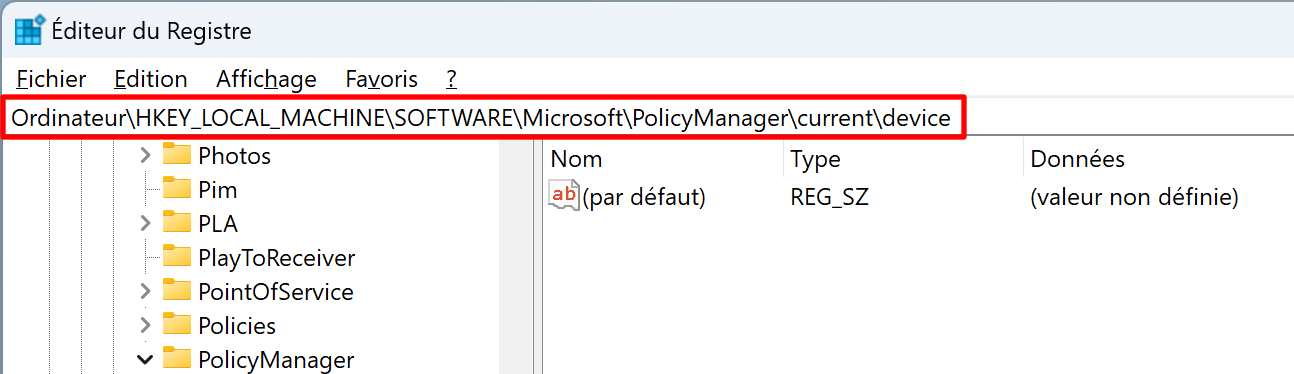Collapse the PolicyManager key
This screenshot has height=374, width=1294.
pyautogui.click(x=145, y=359)
